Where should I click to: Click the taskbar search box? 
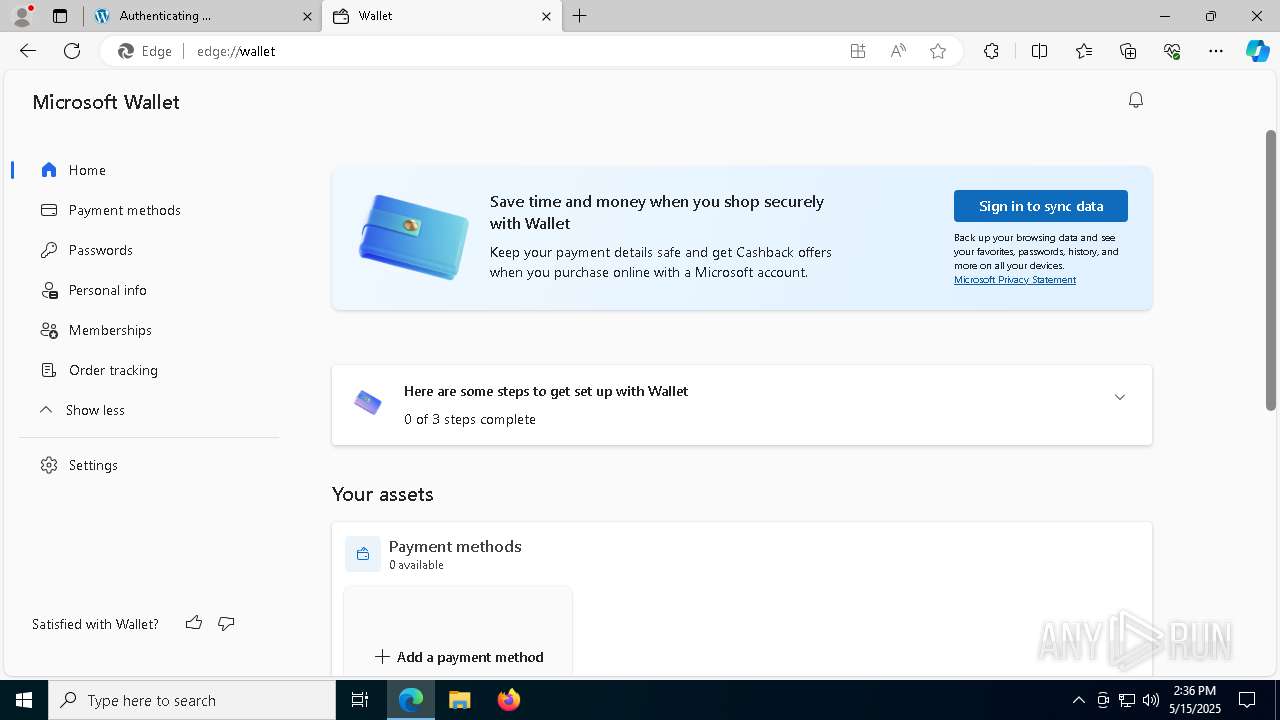(x=192, y=700)
